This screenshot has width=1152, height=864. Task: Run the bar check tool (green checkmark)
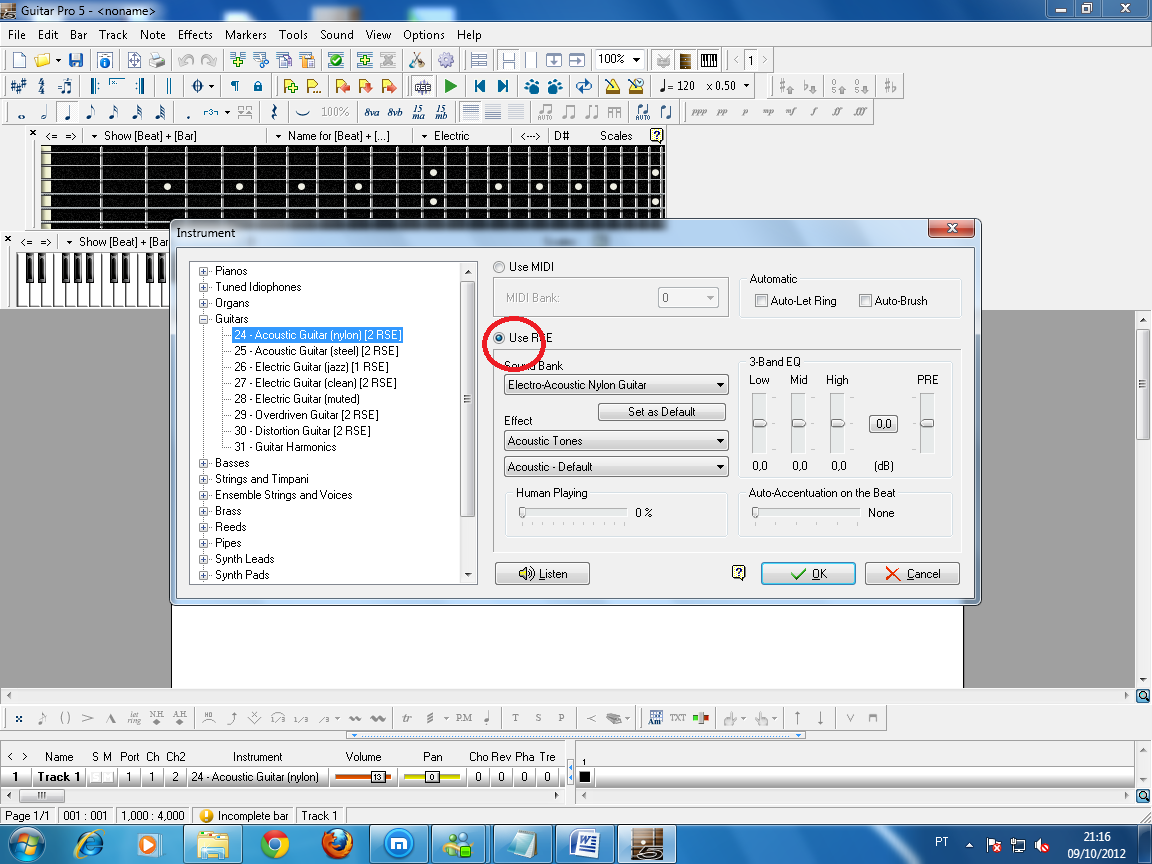pyautogui.click(x=336, y=60)
